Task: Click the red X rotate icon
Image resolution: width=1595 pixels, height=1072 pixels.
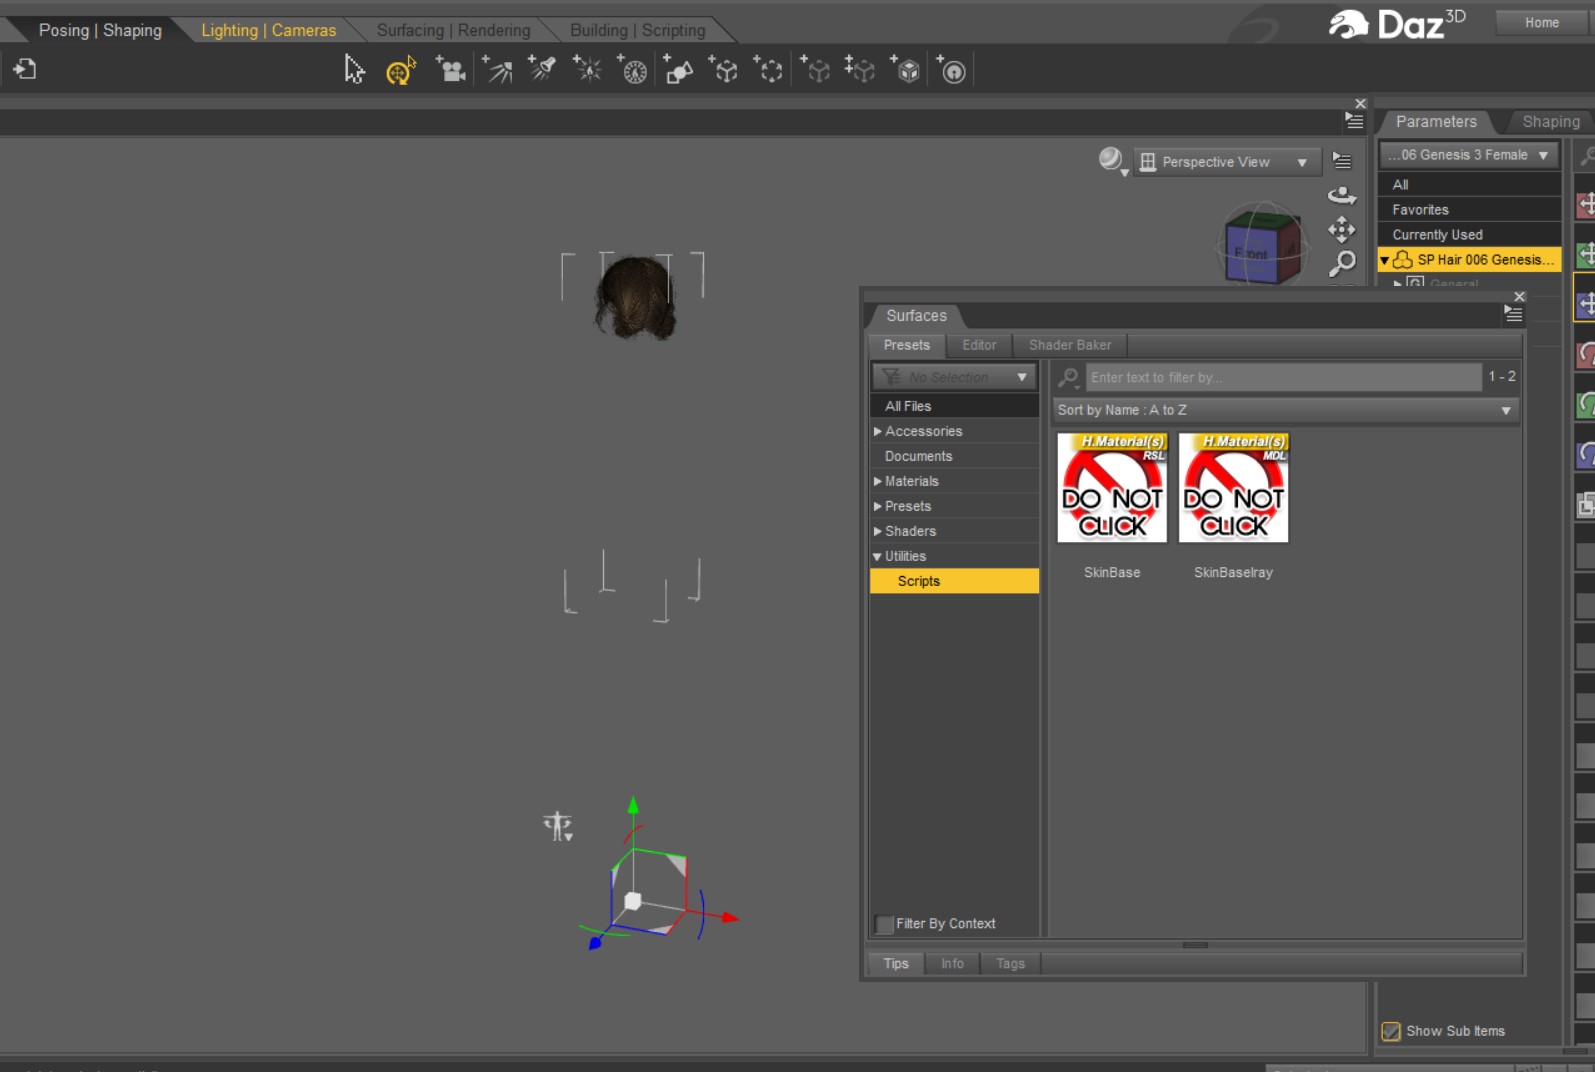Action: [1585, 355]
